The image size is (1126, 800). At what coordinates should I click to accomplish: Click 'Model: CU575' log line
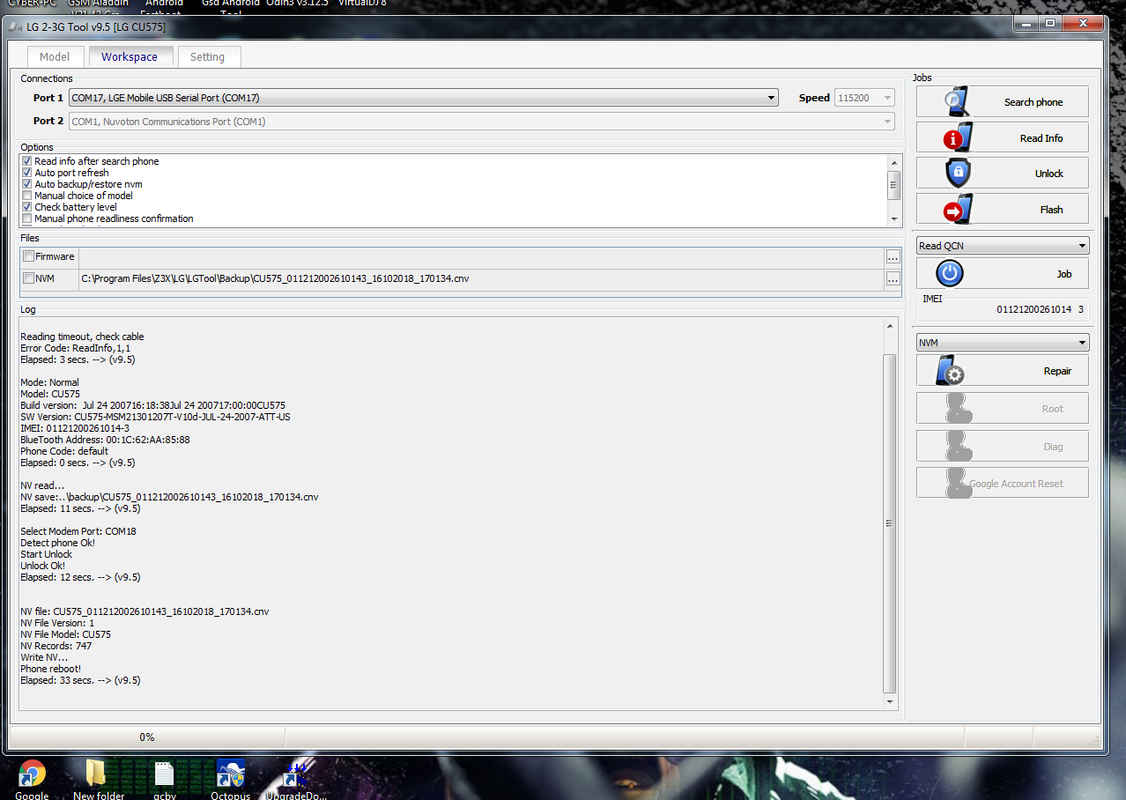(x=50, y=394)
